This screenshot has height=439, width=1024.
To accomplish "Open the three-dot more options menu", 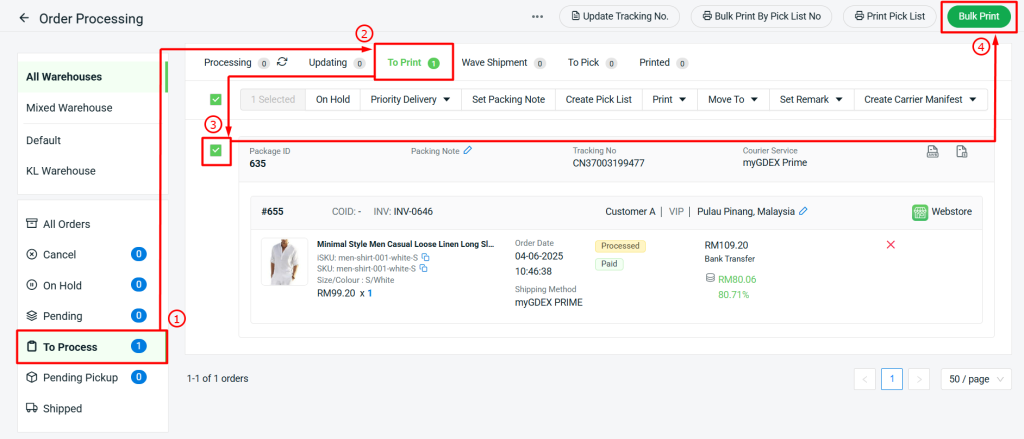I will pyautogui.click(x=537, y=17).
